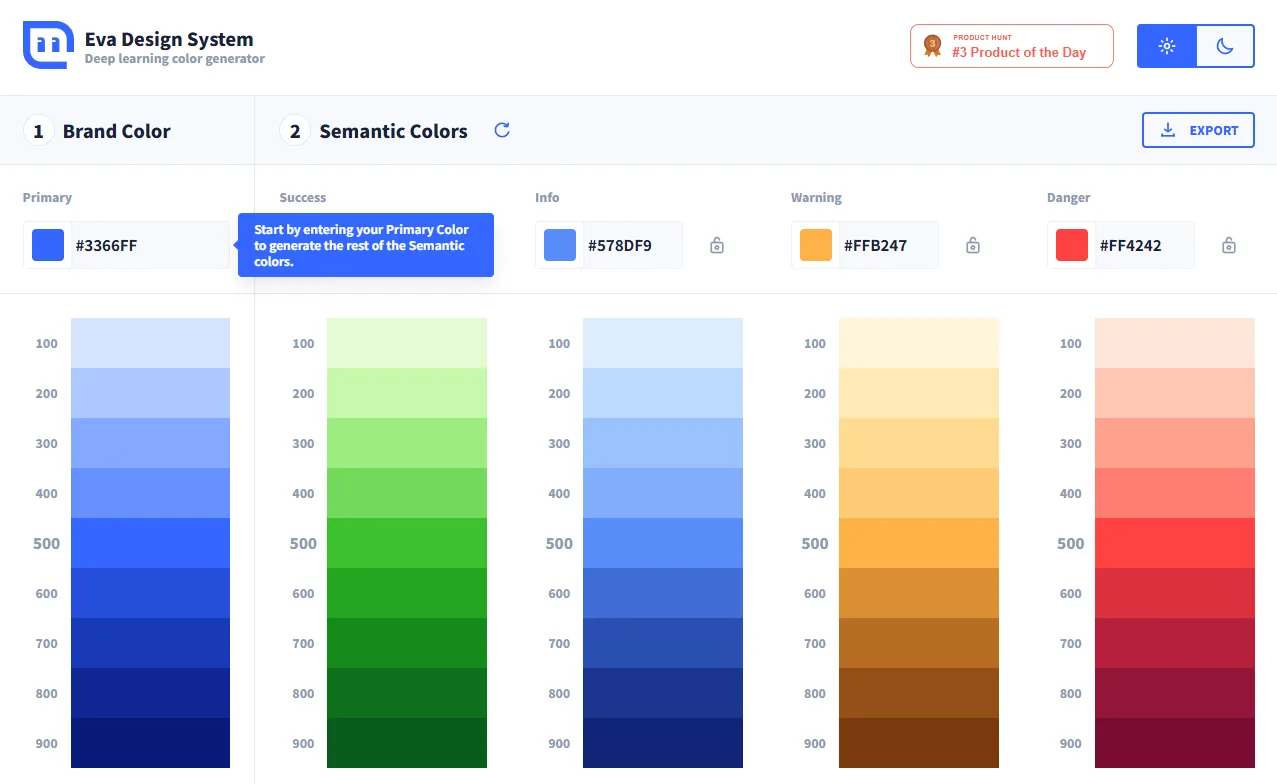
Task: Click the 'Warning' column label
Action: tap(816, 198)
